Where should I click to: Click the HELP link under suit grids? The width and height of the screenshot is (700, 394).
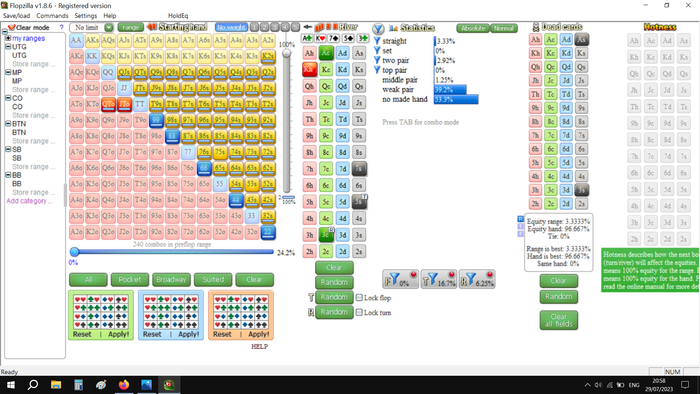click(259, 346)
